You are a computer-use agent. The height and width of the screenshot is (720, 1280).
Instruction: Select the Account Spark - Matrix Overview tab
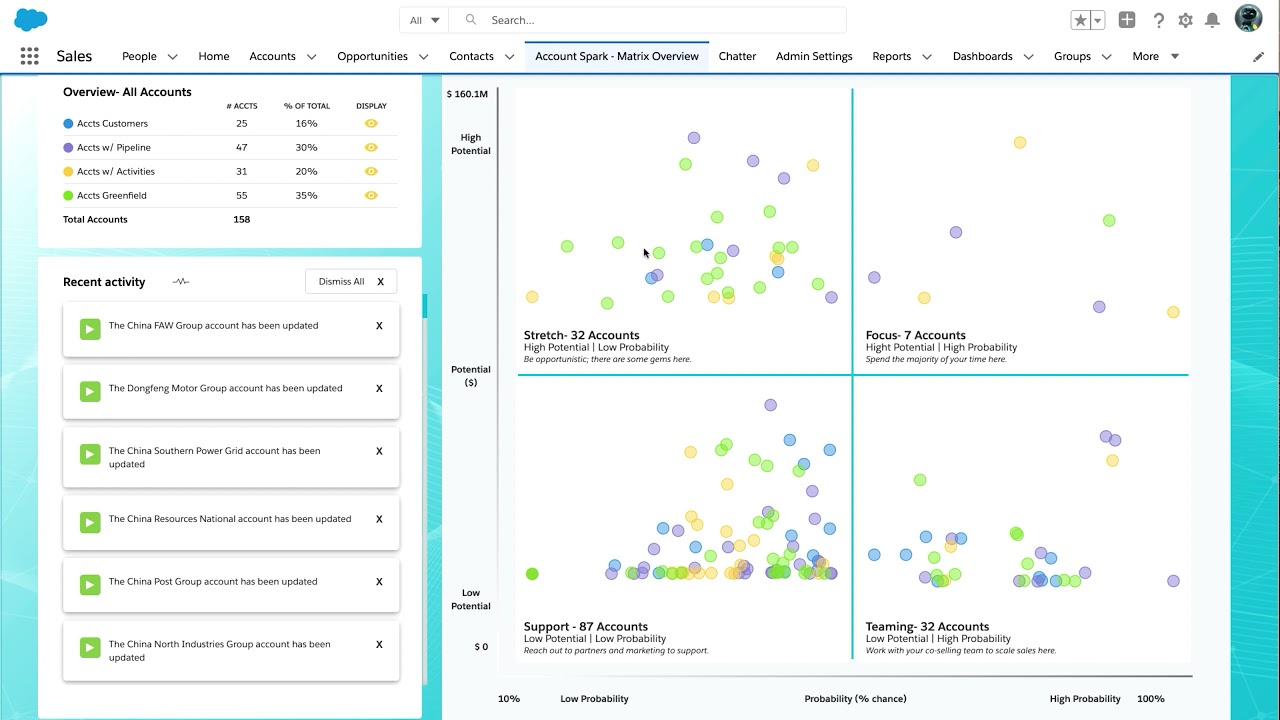tap(617, 57)
